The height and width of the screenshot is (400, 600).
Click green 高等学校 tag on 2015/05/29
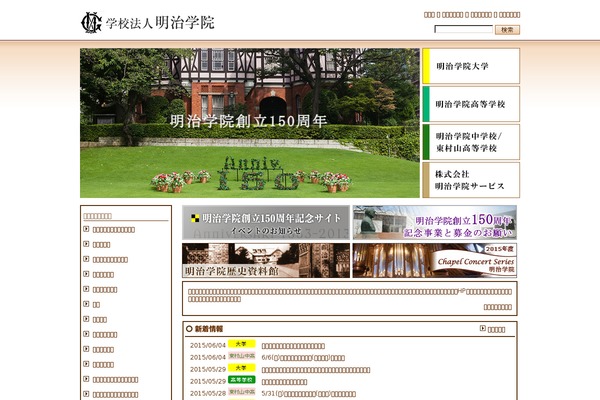(241, 380)
